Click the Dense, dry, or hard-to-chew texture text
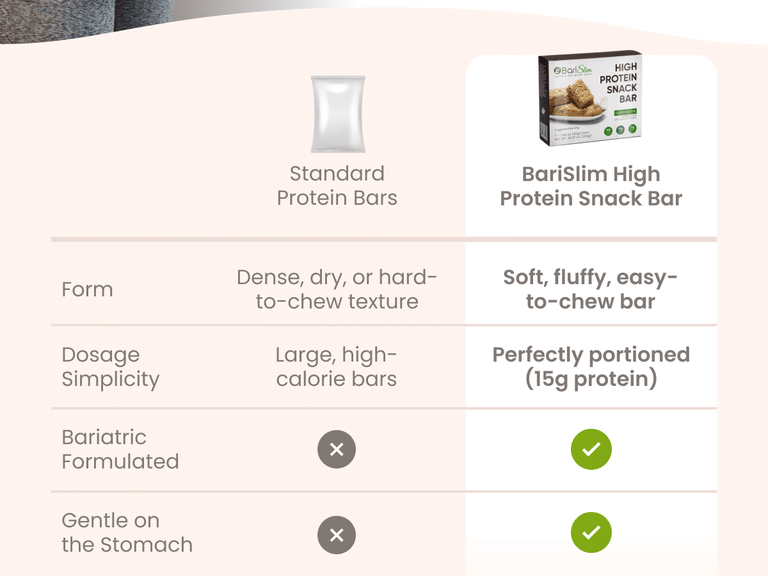Image resolution: width=768 pixels, height=576 pixels. tap(337, 290)
